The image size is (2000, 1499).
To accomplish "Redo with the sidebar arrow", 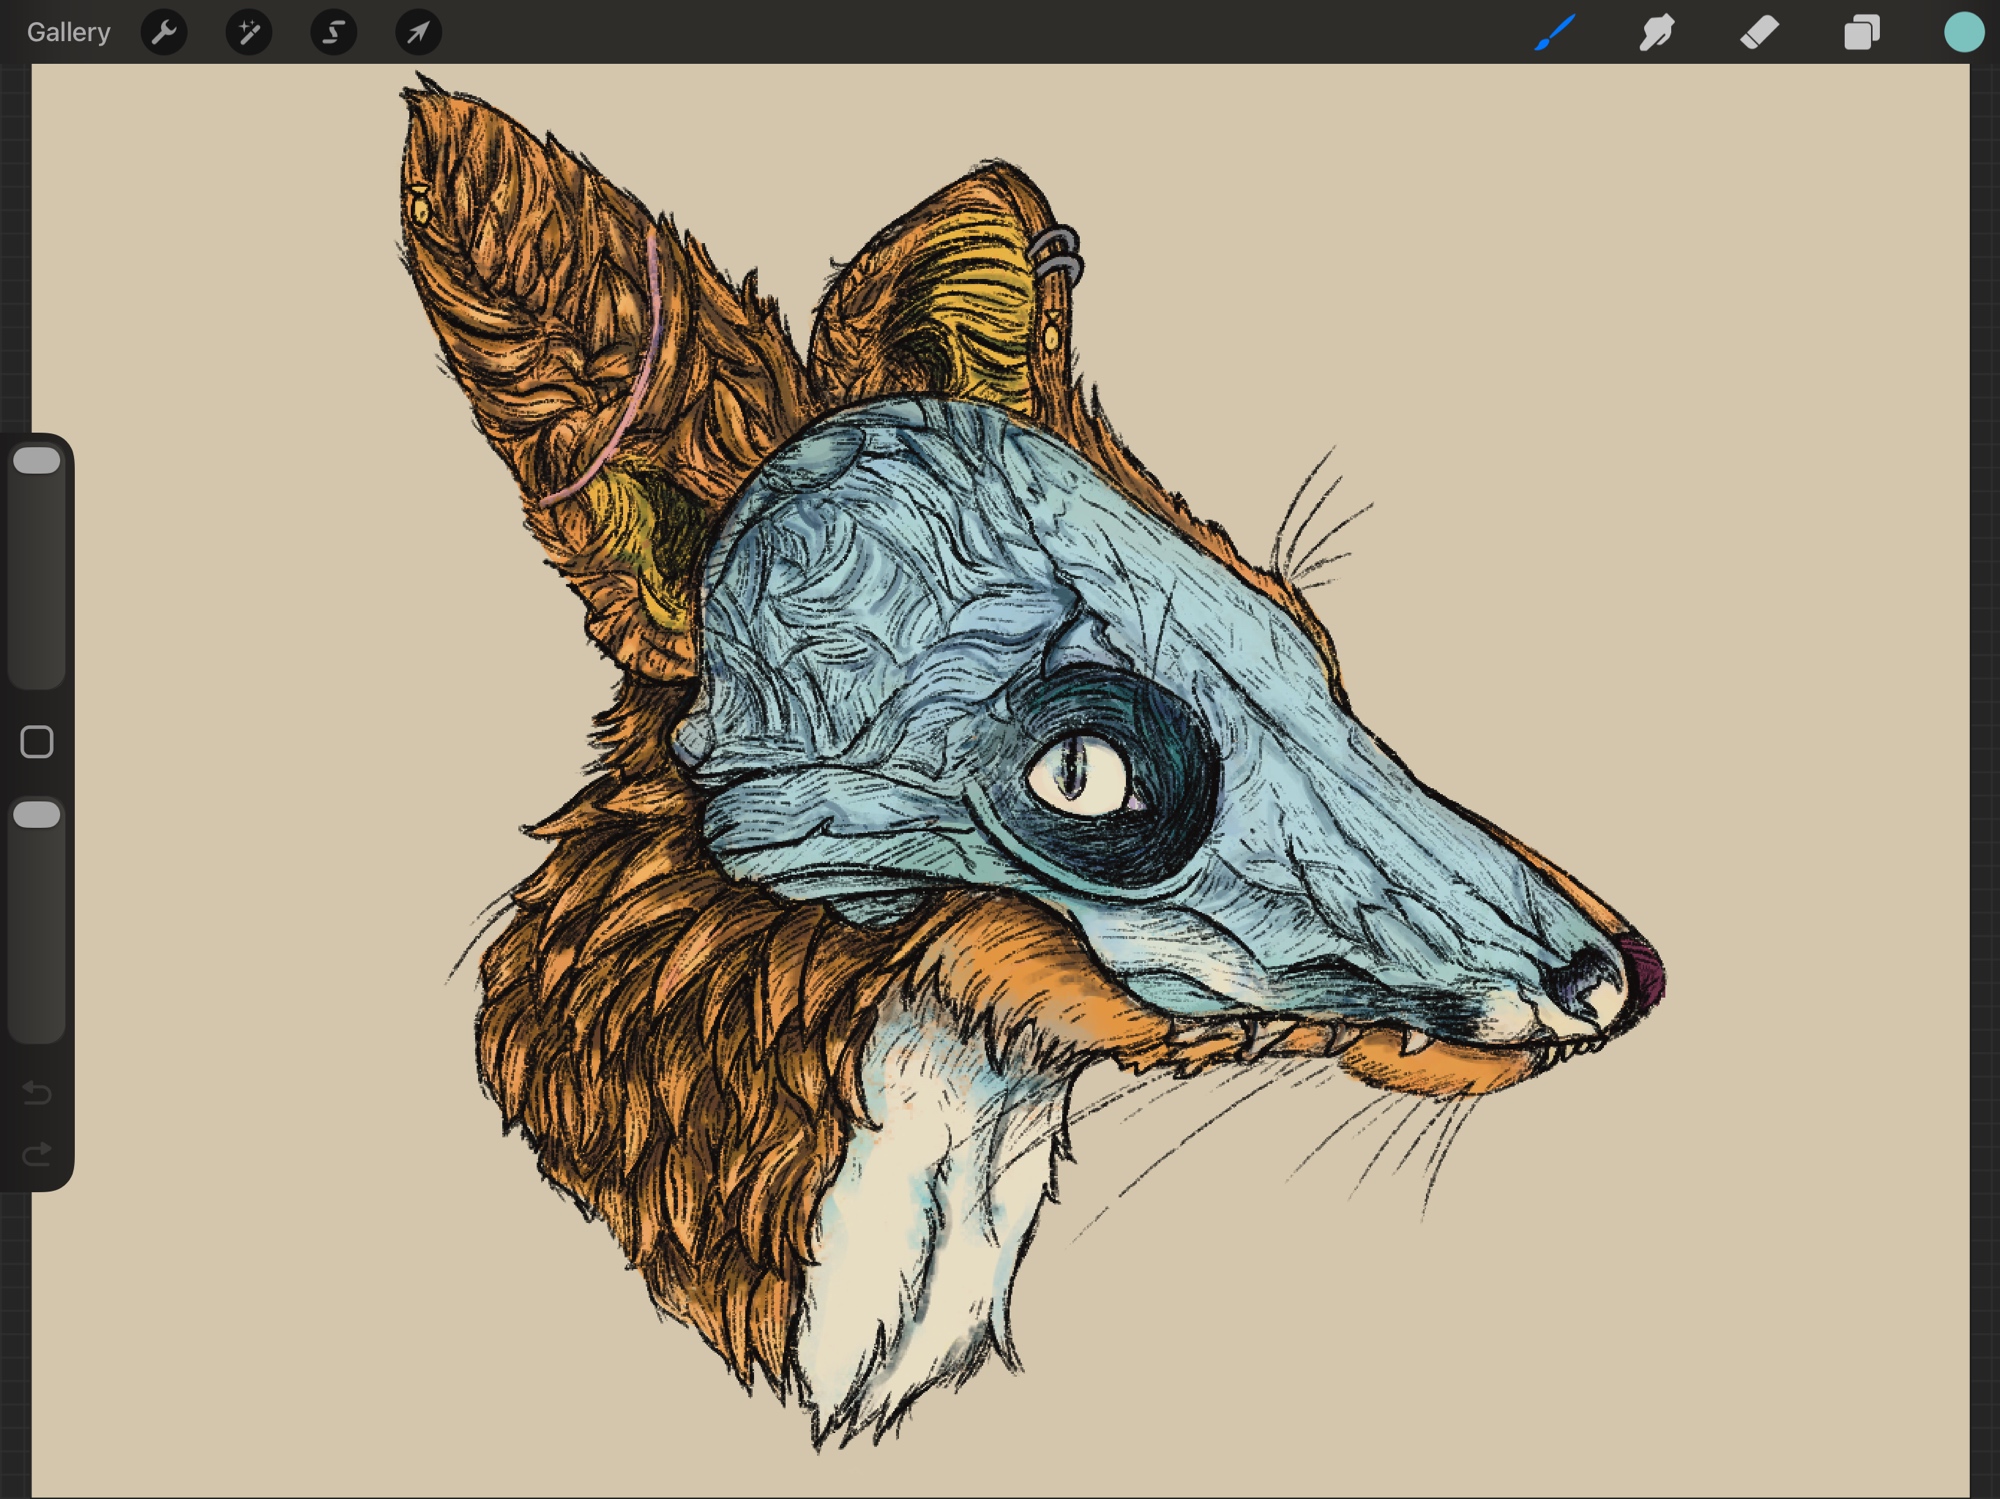I will point(37,1155).
